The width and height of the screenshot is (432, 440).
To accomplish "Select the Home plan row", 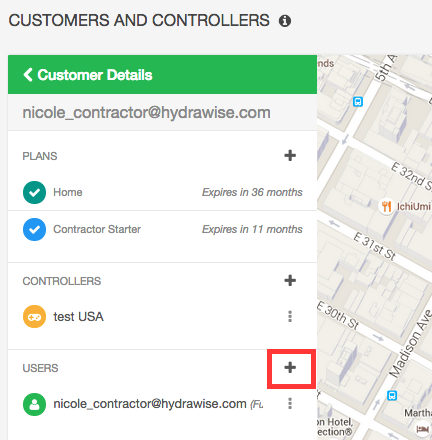I will click(162, 192).
